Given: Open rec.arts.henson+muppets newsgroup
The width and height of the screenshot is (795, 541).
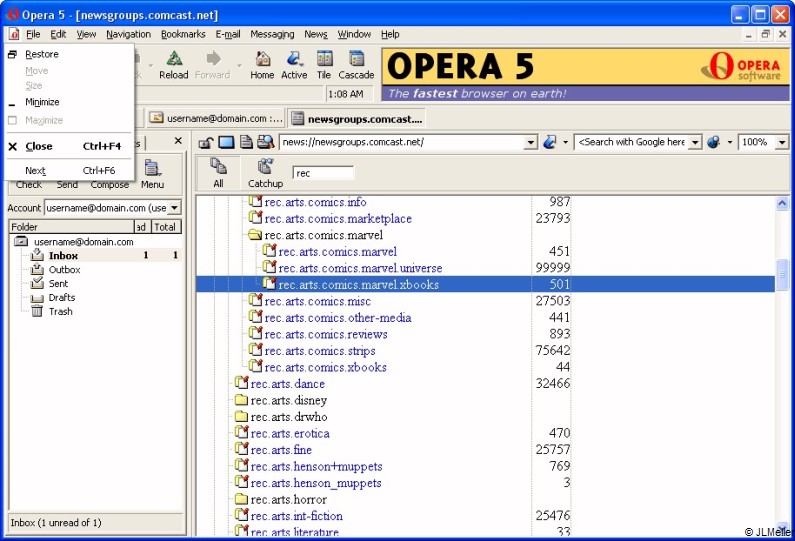Looking at the screenshot, I should pyautogui.click(x=316, y=466).
